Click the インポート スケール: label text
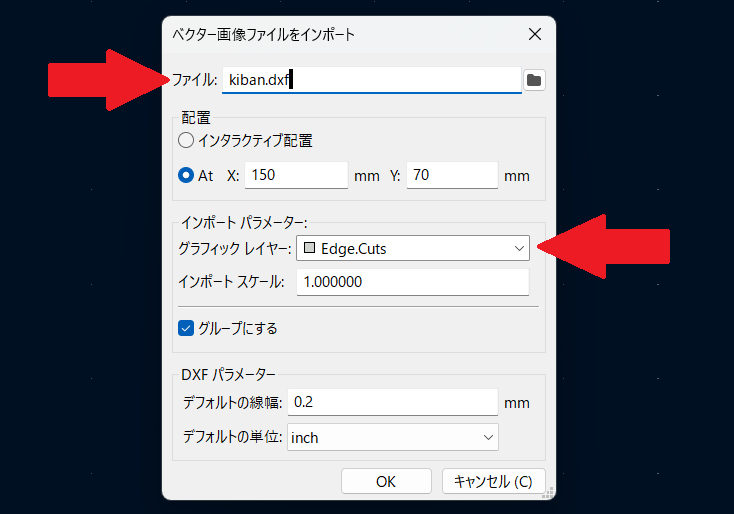The width and height of the screenshot is (734, 514). tap(231, 282)
